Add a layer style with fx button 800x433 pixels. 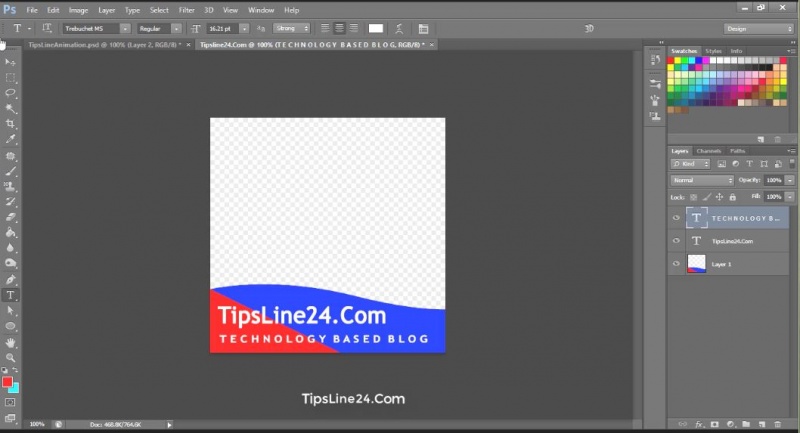pos(699,424)
